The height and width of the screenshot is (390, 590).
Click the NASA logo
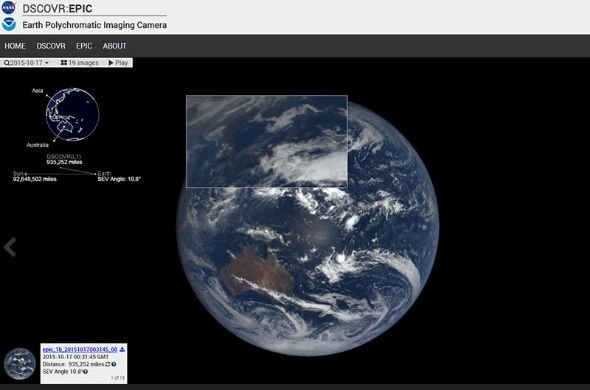point(9,8)
